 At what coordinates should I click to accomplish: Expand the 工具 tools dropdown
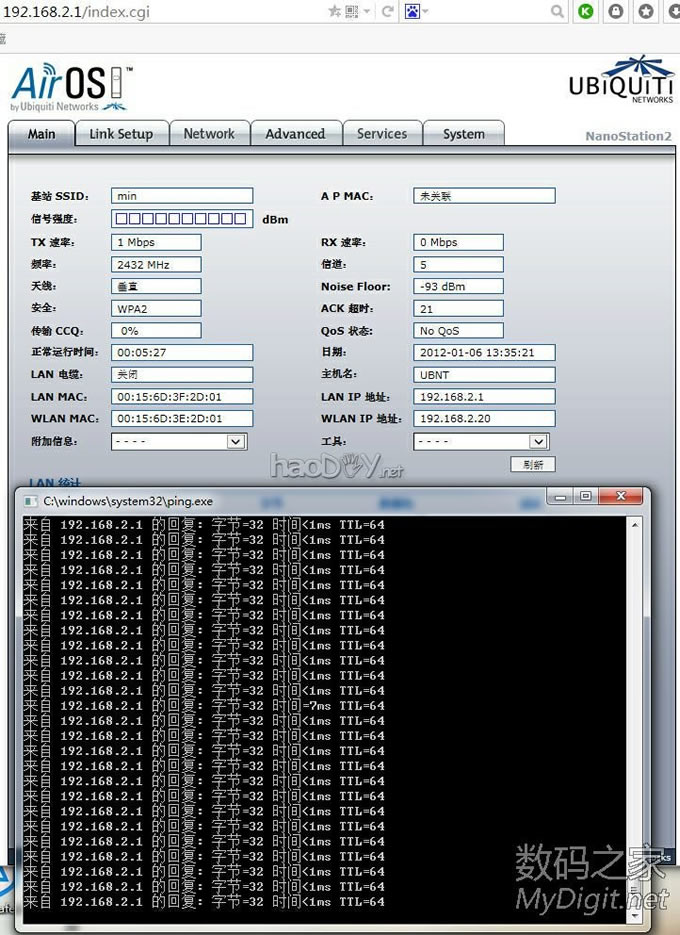click(538, 441)
